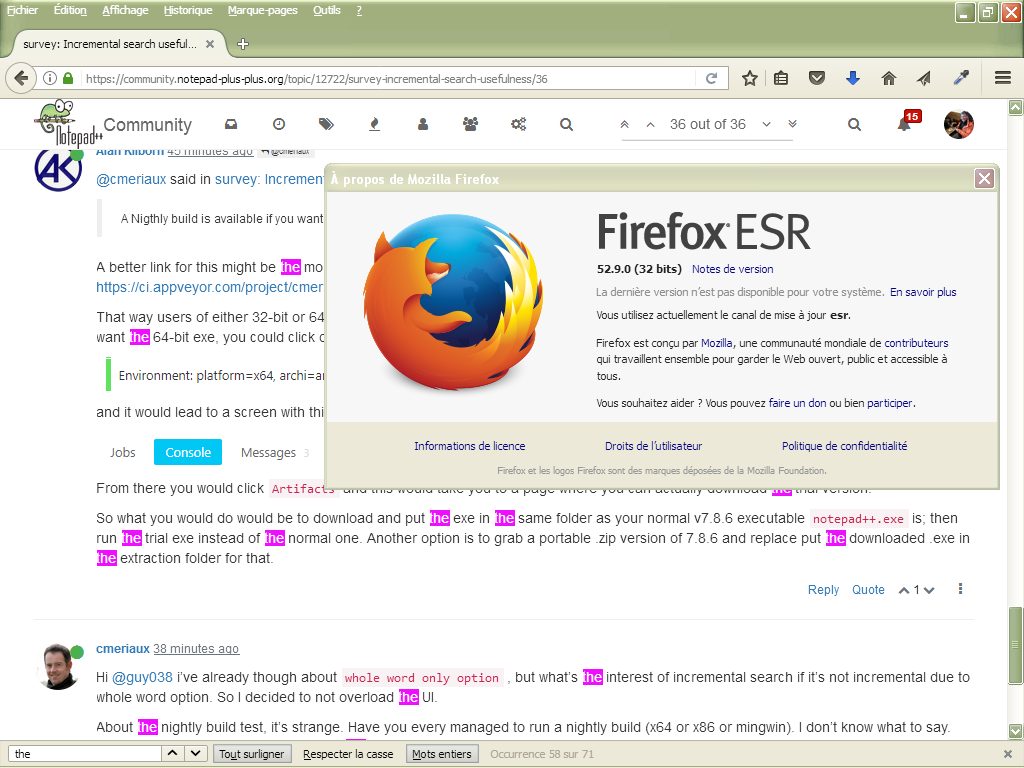Go to the Firefox home page icon
1024x768 pixels.
click(888, 78)
